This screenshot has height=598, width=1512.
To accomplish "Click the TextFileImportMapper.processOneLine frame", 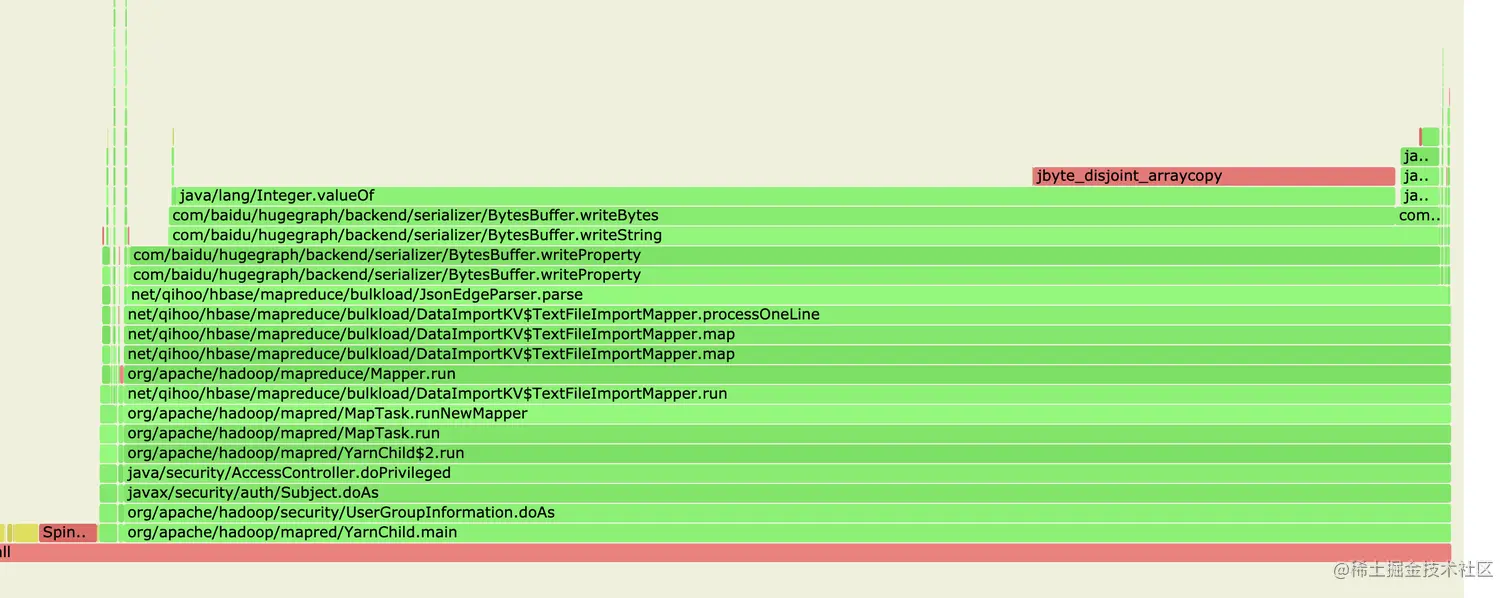I will pyautogui.click(x=787, y=314).
